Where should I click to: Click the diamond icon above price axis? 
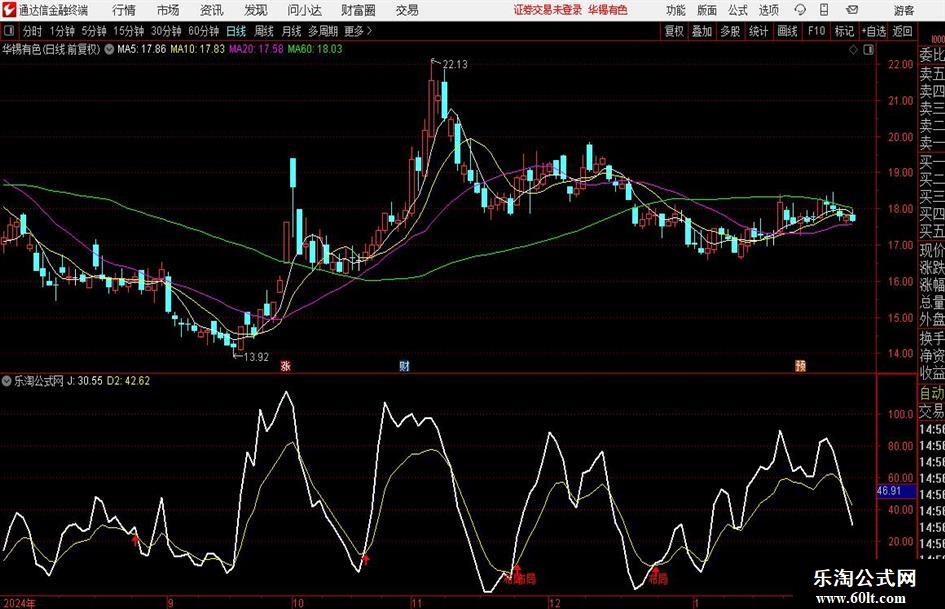point(853,50)
